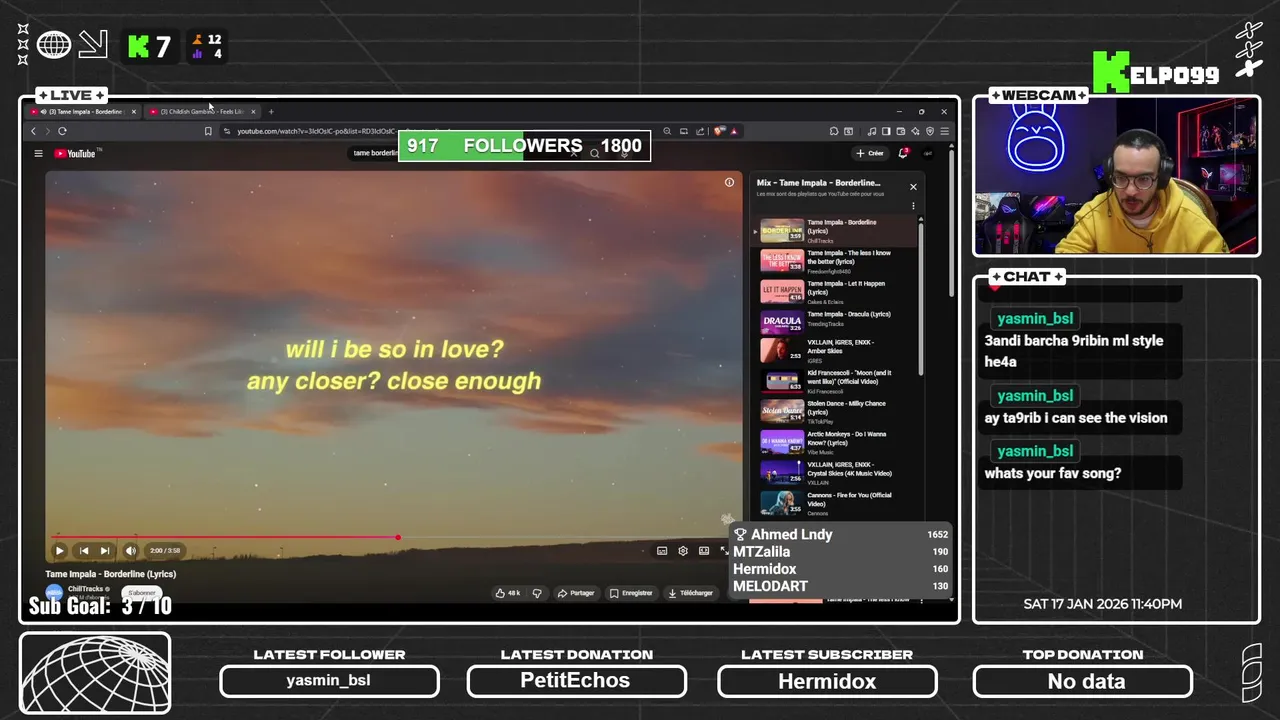
Task: Enter fullscreen in the YouTube player
Action: click(725, 551)
